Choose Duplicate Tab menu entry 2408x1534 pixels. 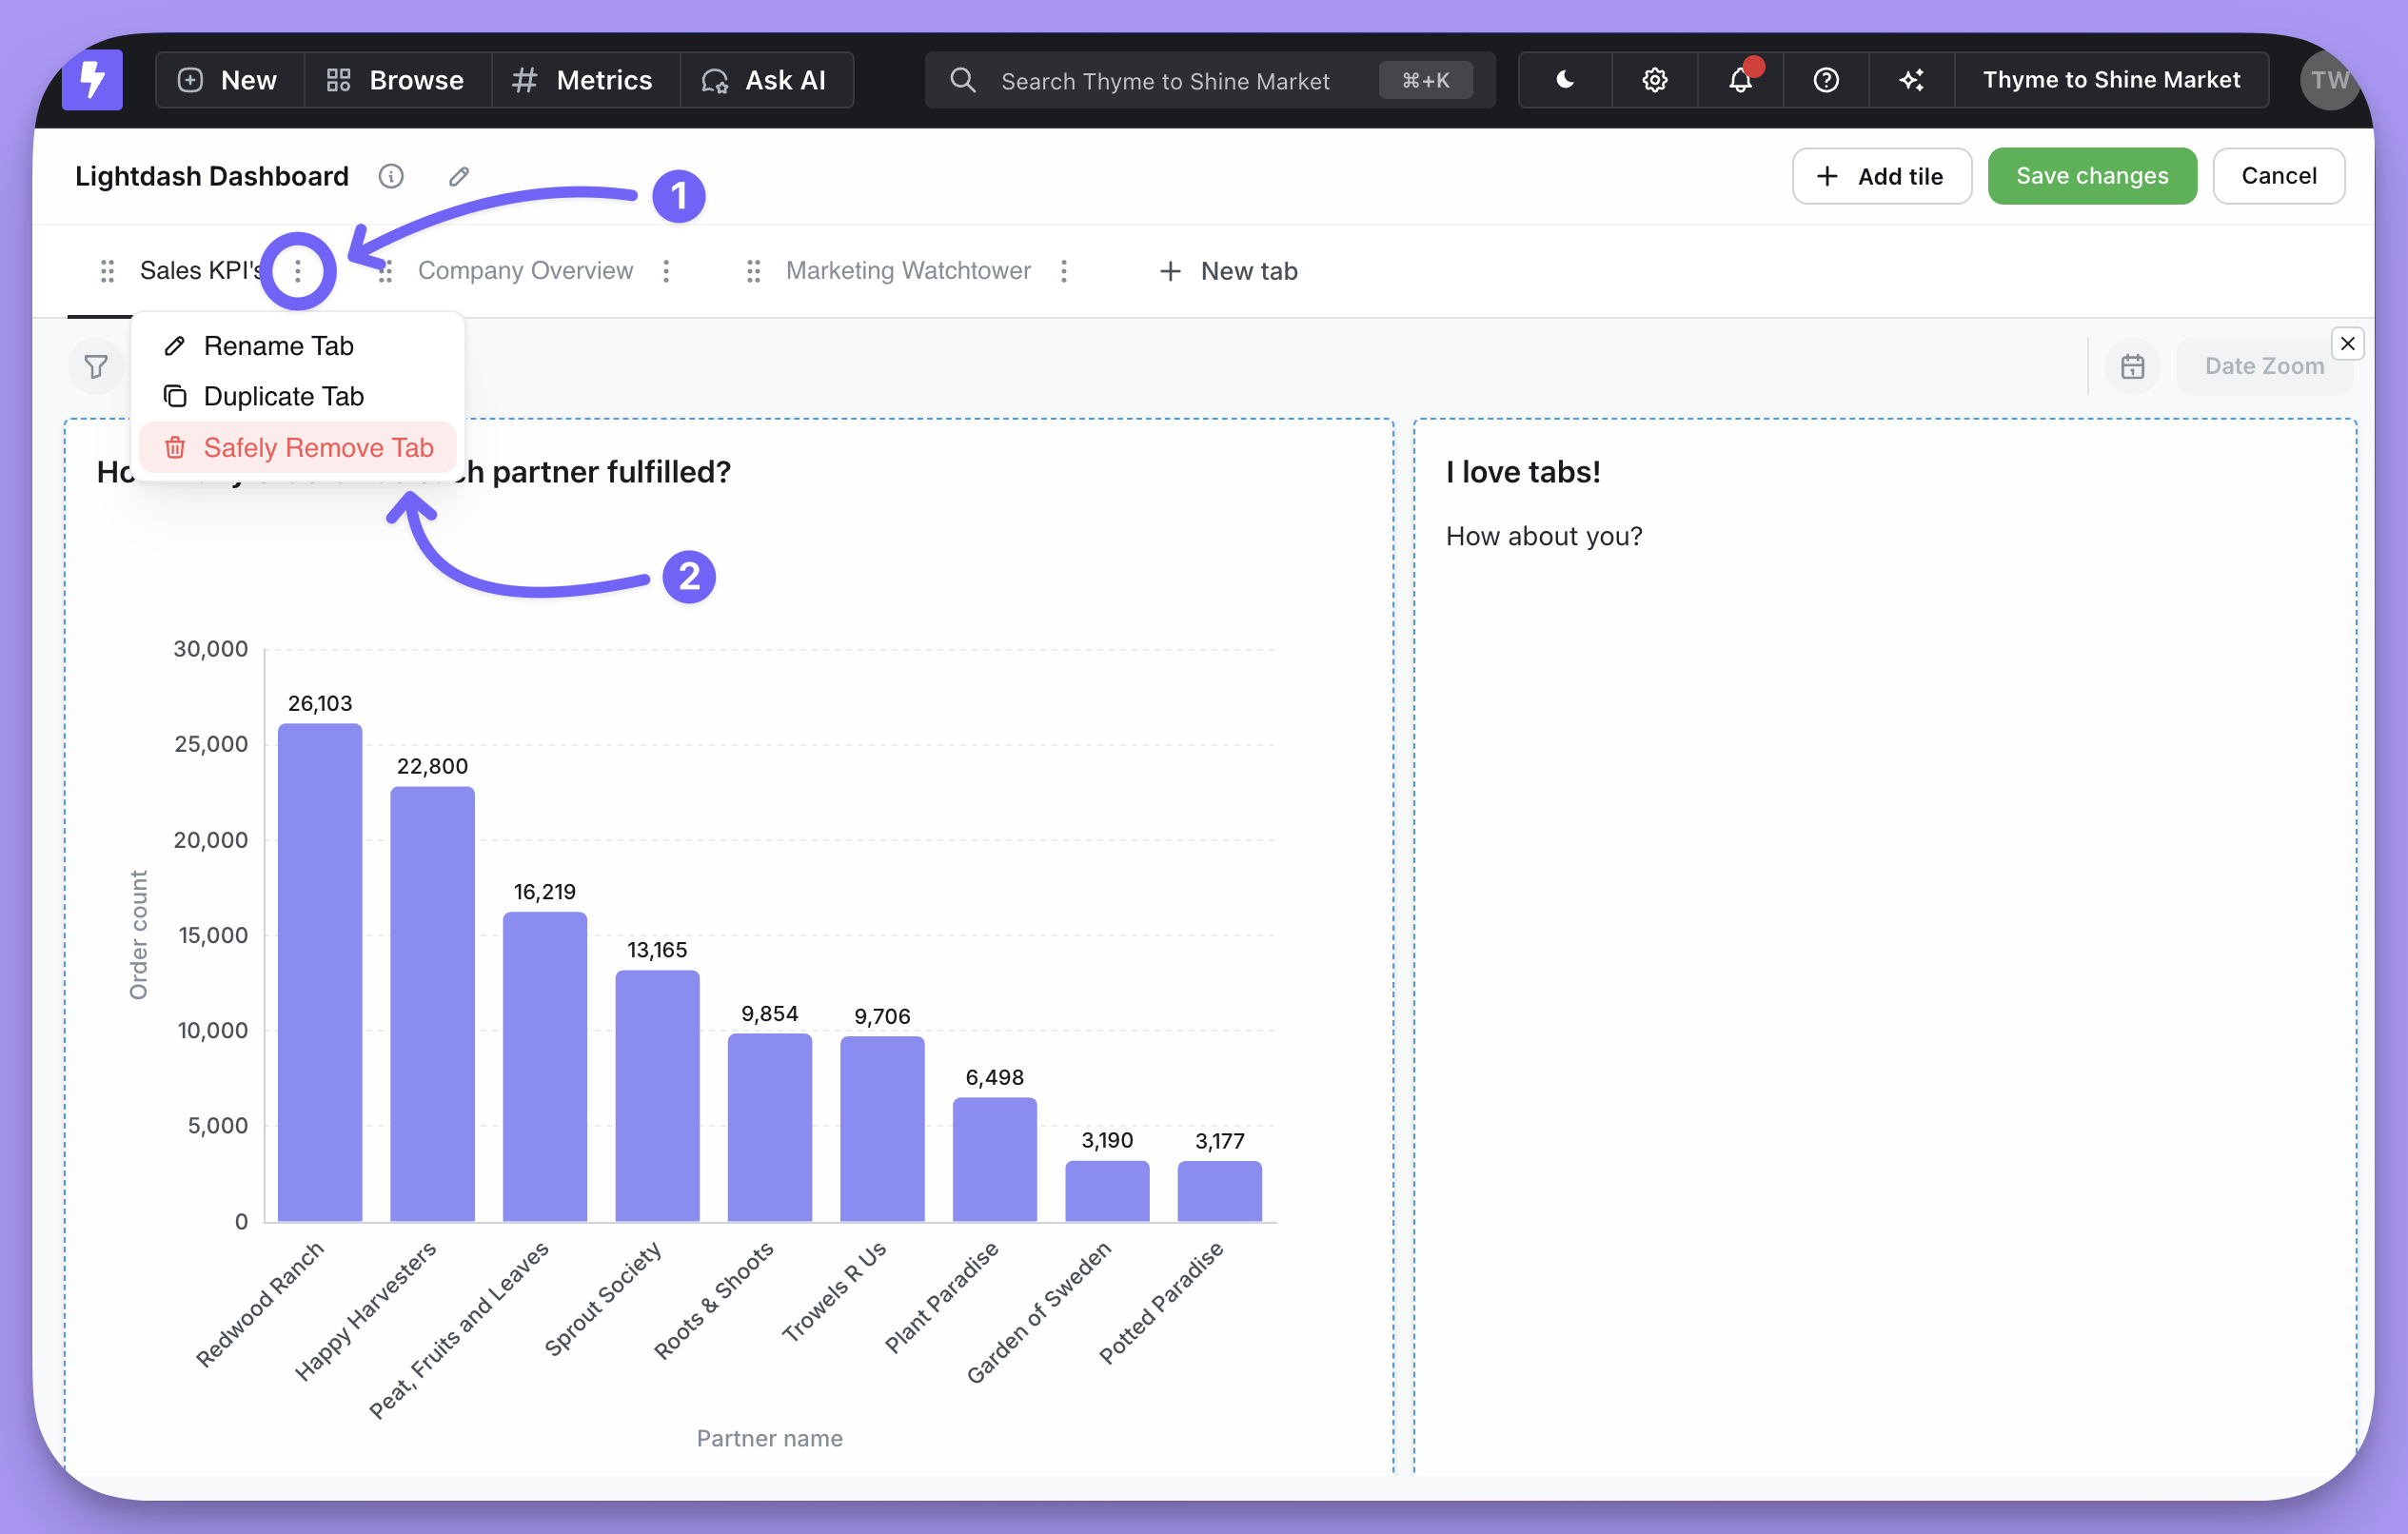[x=283, y=396]
